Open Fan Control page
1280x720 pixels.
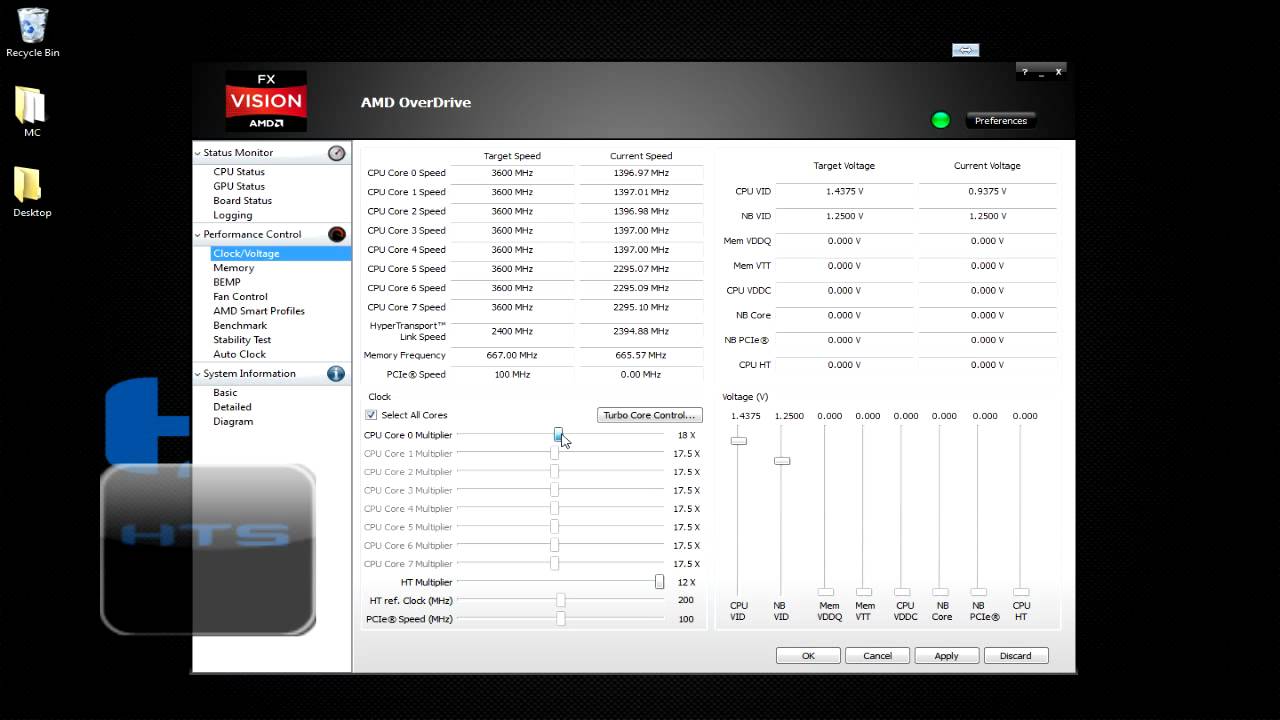(240, 296)
